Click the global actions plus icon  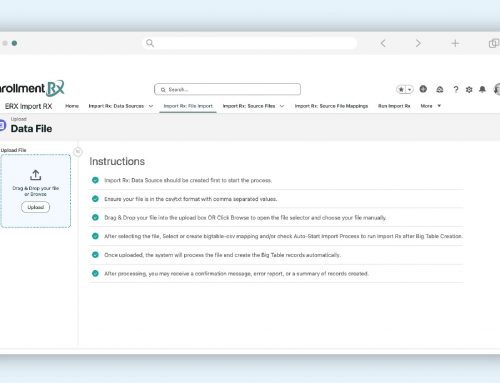[423, 89]
